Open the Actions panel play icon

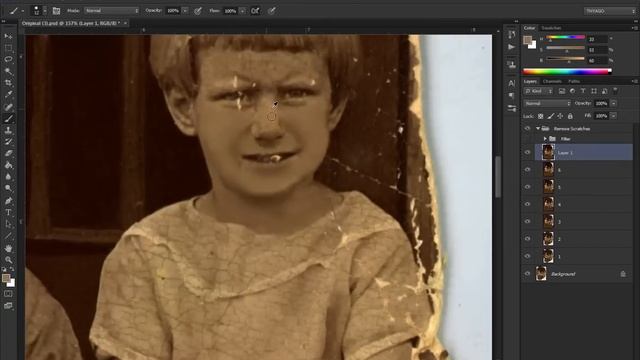point(511,47)
